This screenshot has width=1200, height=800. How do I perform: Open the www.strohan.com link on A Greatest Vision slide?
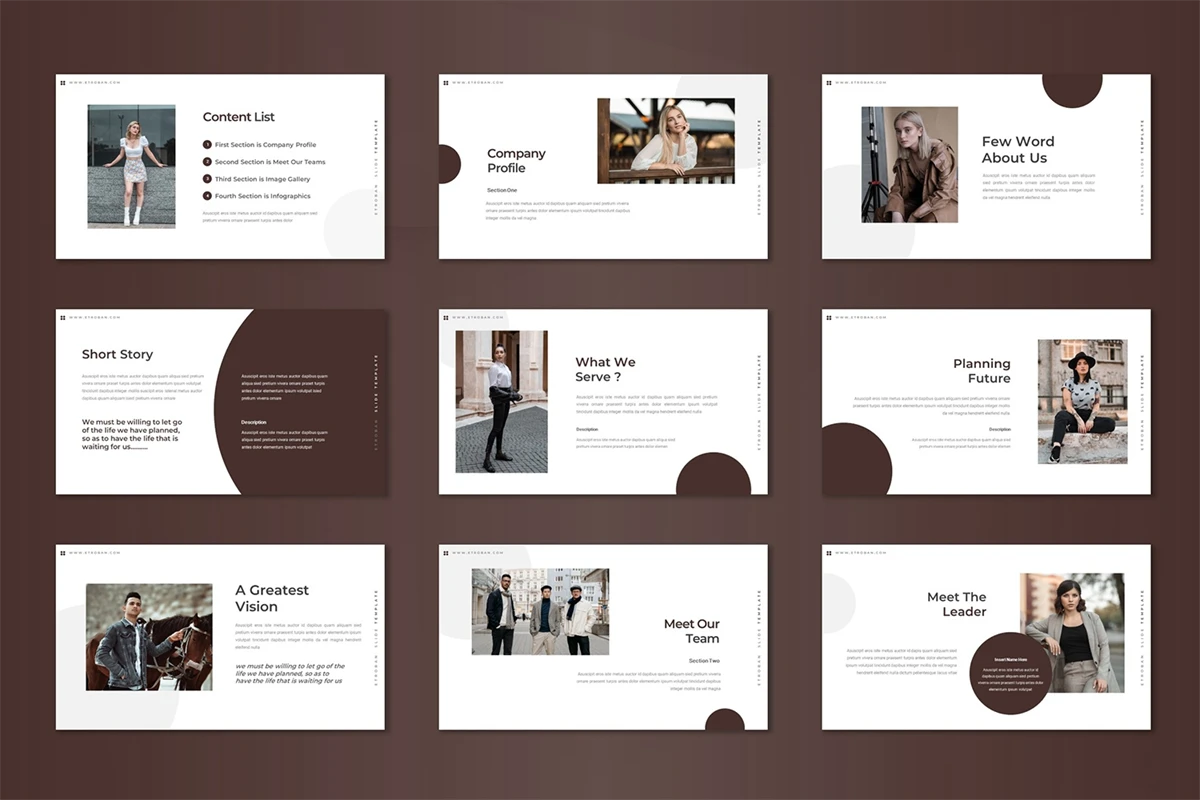coord(95,552)
